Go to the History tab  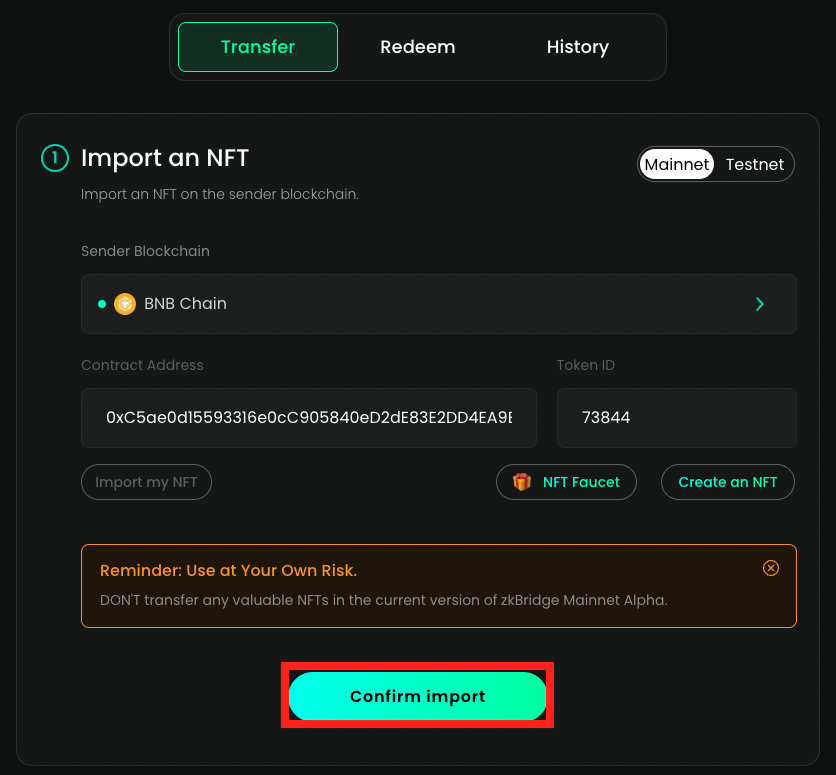pyautogui.click(x=577, y=47)
